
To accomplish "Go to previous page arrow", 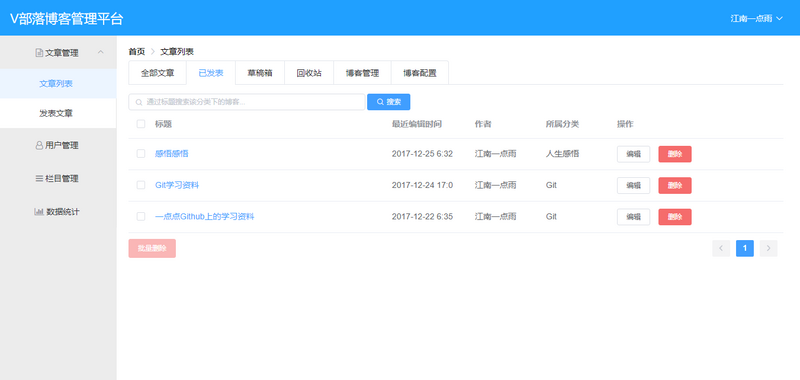I will (721, 248).
